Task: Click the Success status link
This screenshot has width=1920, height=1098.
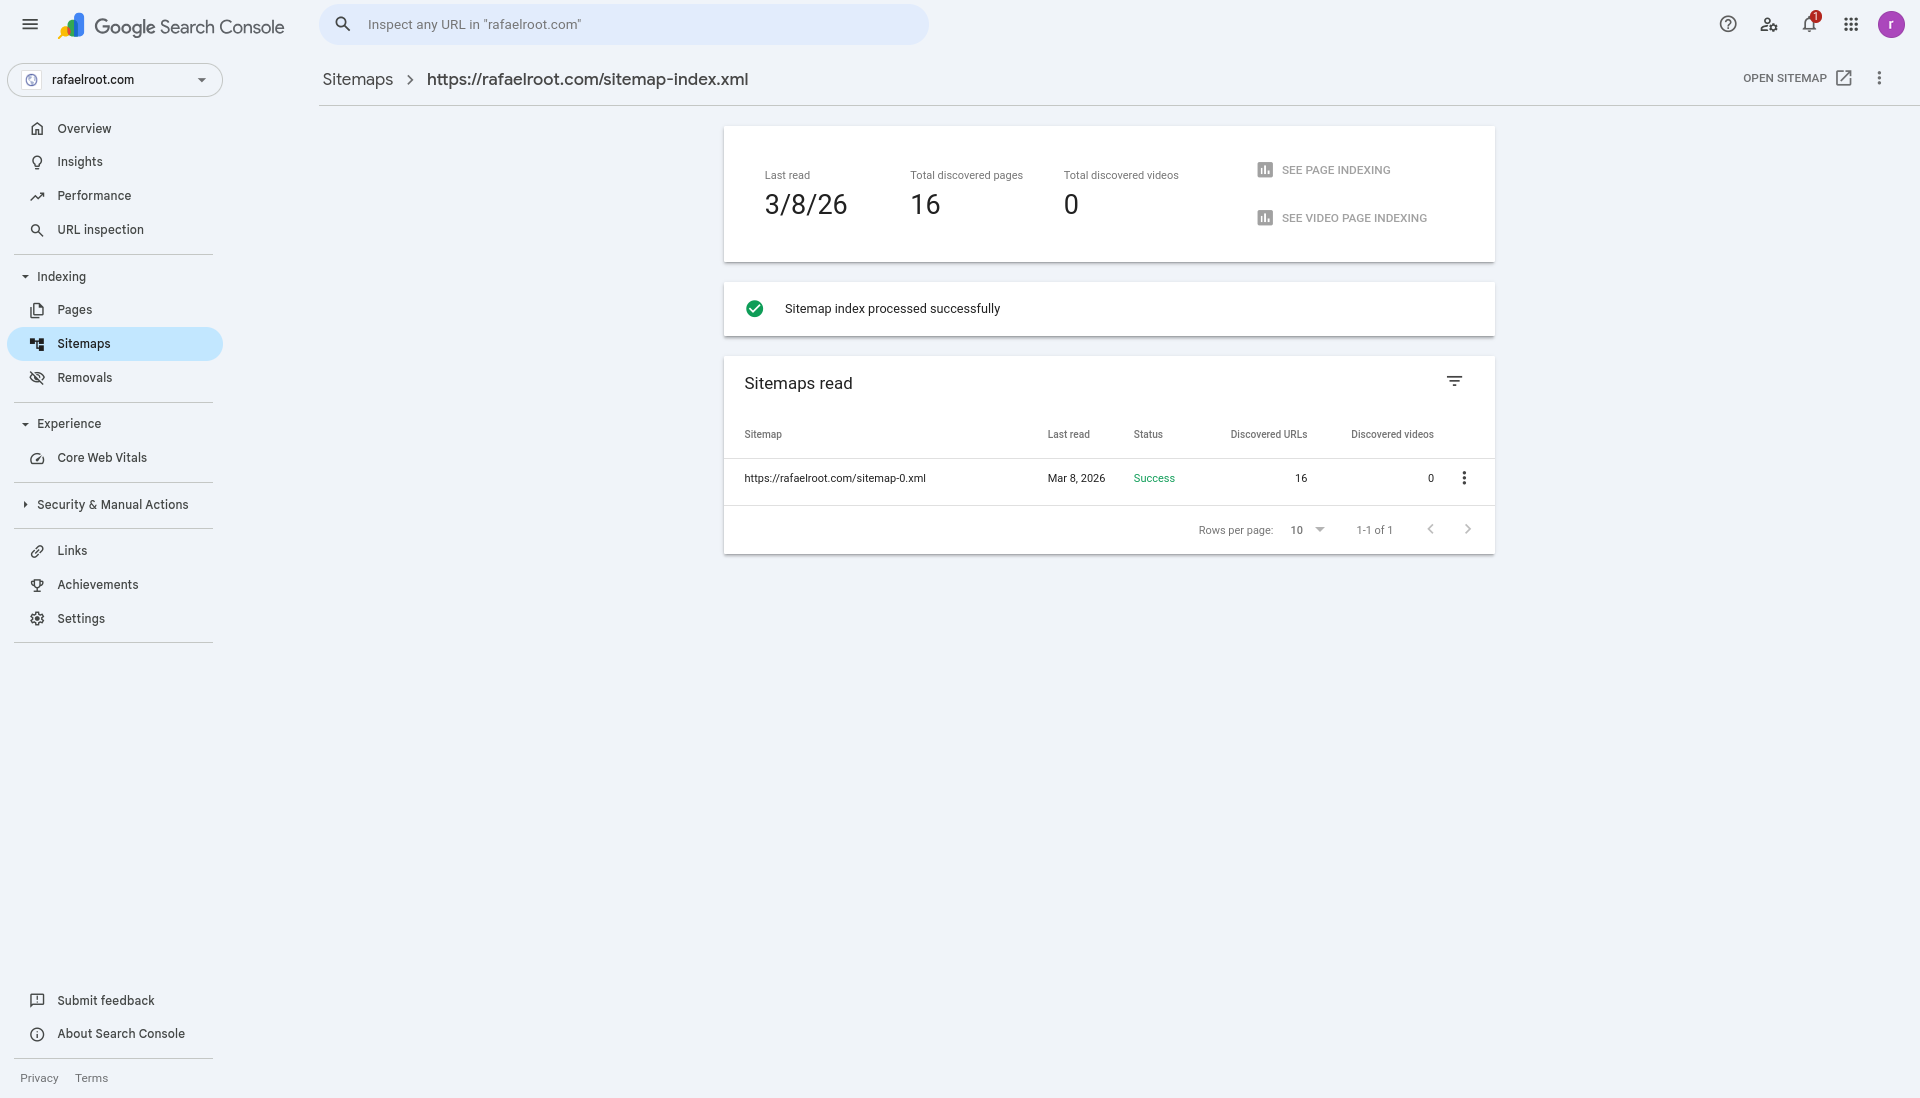Action: click(x=1153, y=478)
